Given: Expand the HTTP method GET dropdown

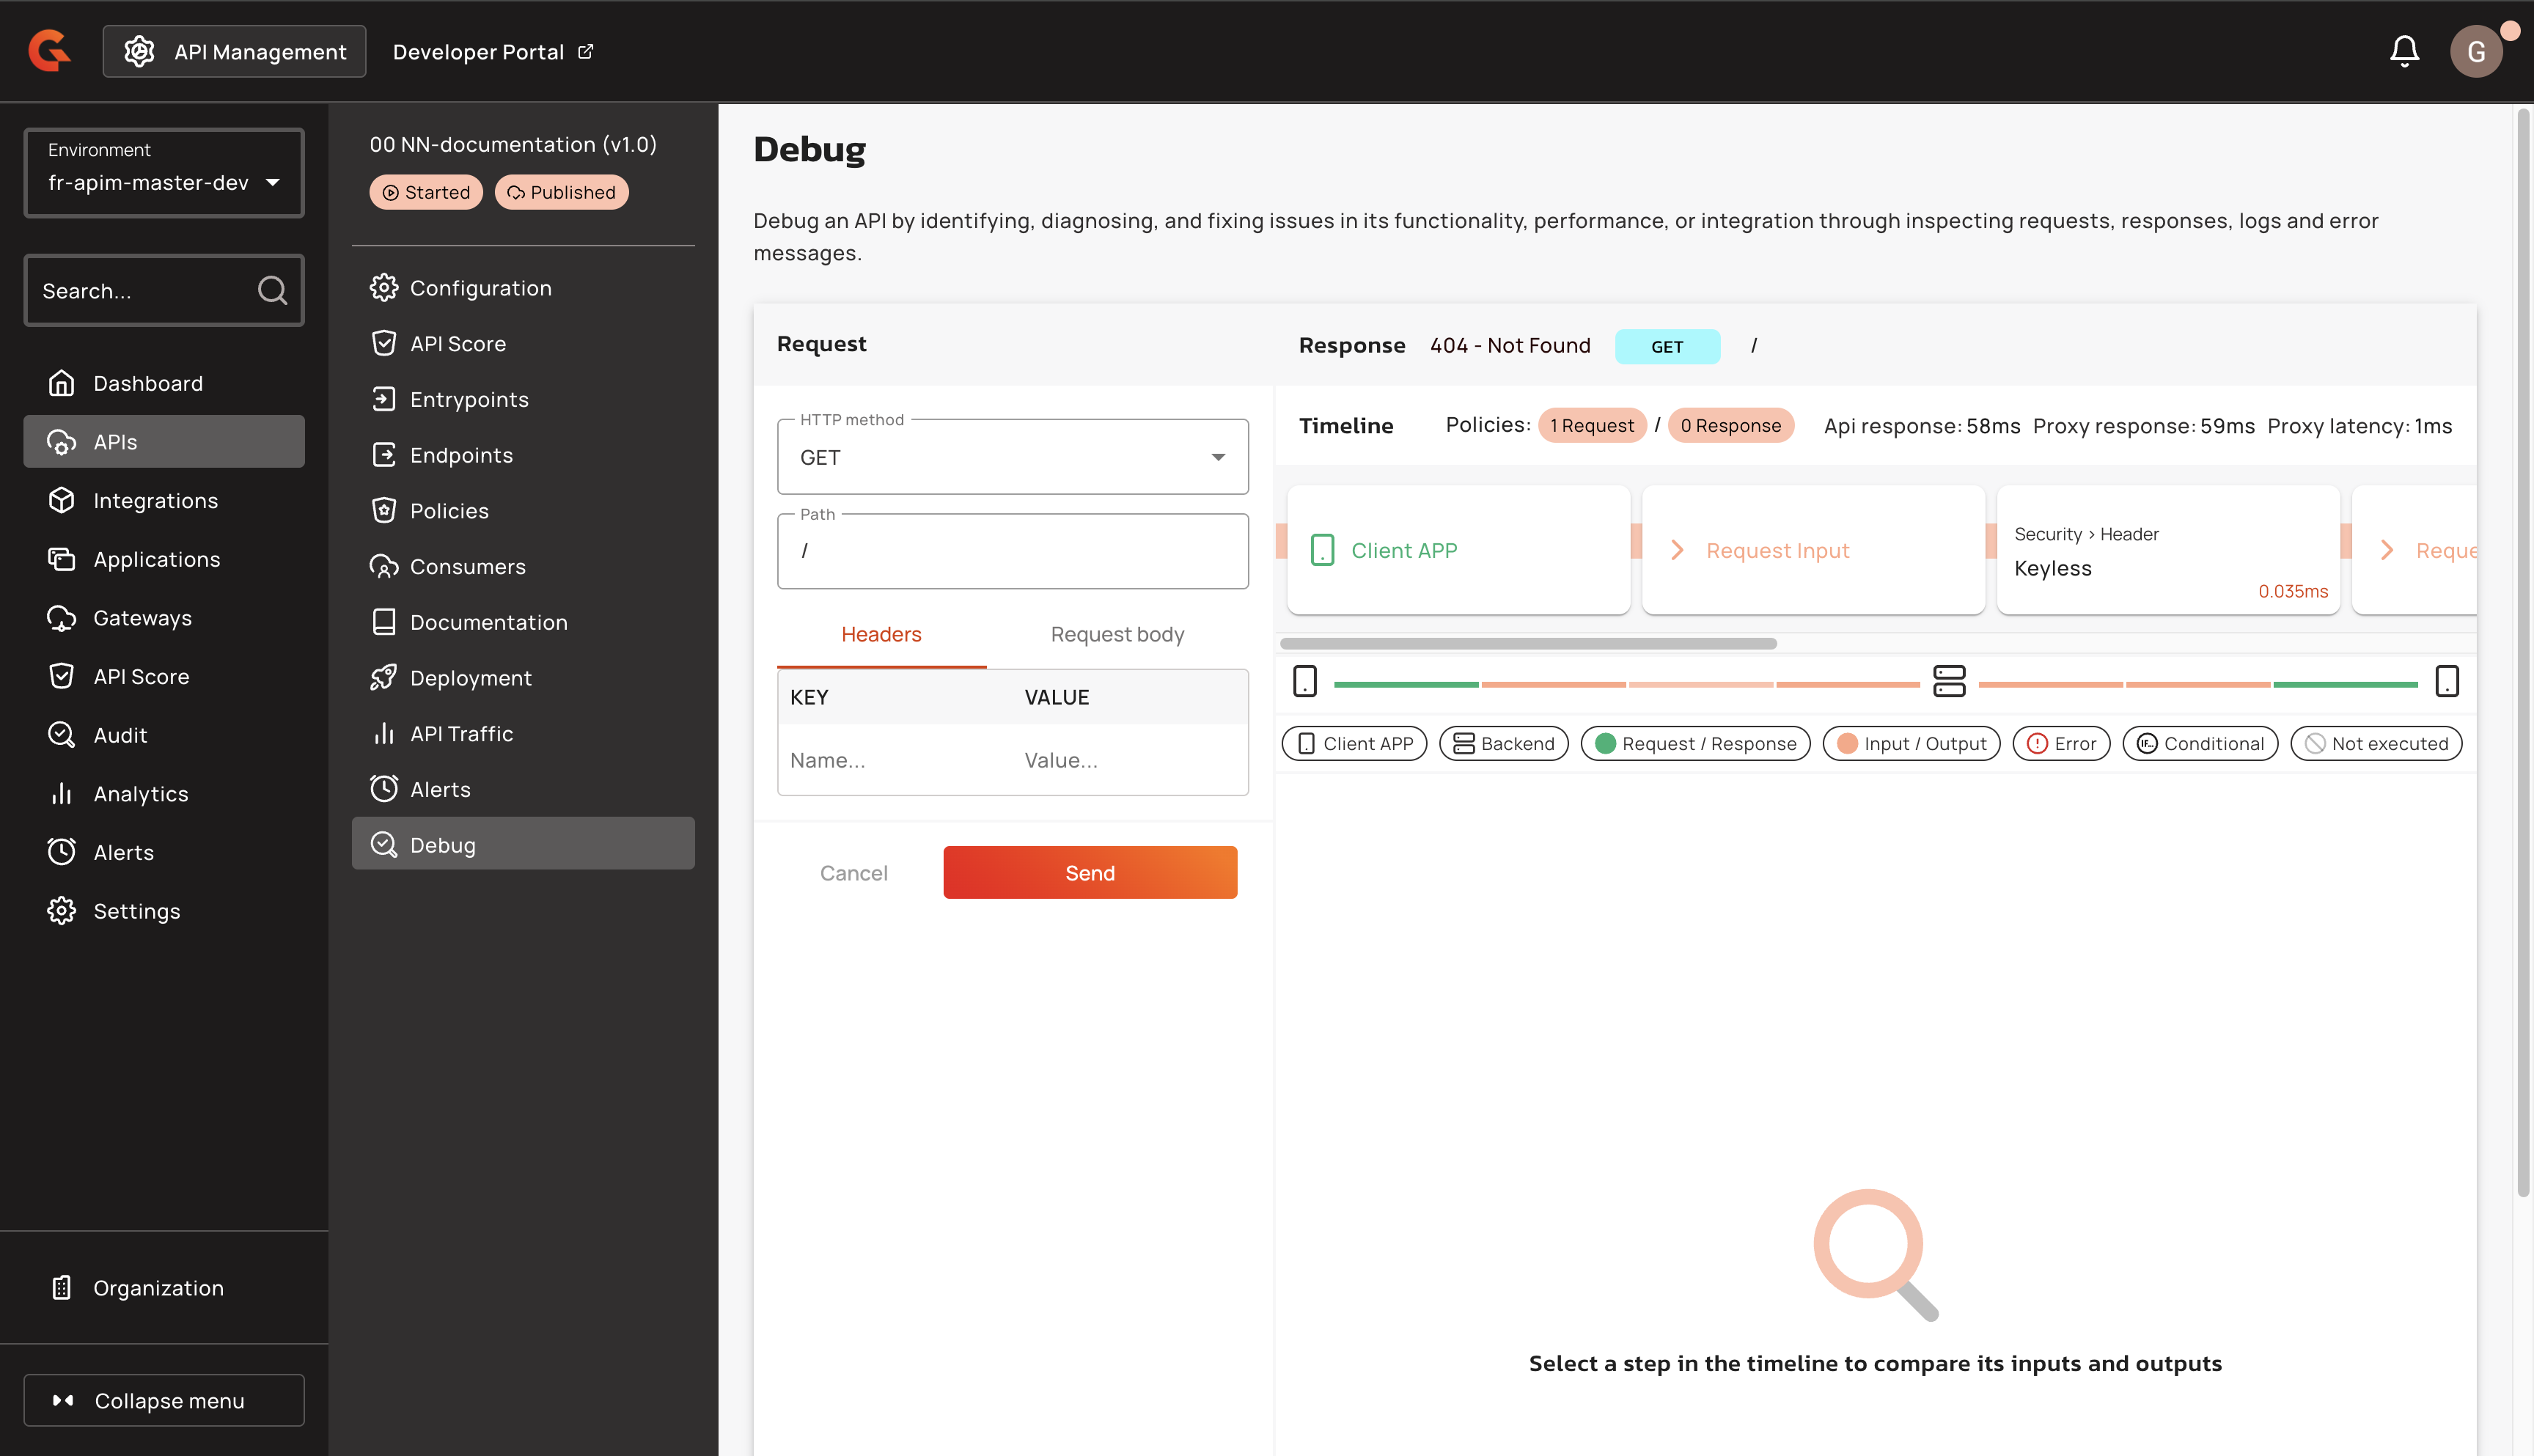Looking at the screenshot, I should 1012,457.
